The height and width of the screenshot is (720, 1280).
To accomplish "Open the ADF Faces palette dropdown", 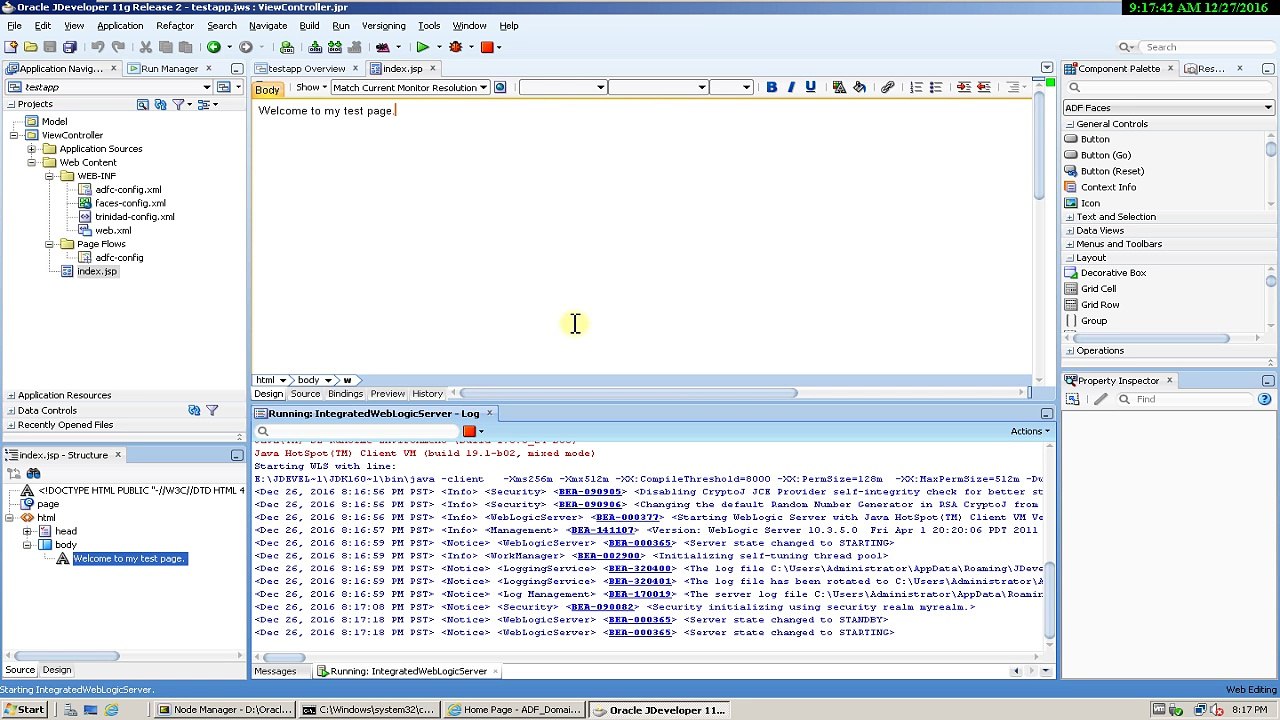I will pyautogui.click(x=1168, y=107).
